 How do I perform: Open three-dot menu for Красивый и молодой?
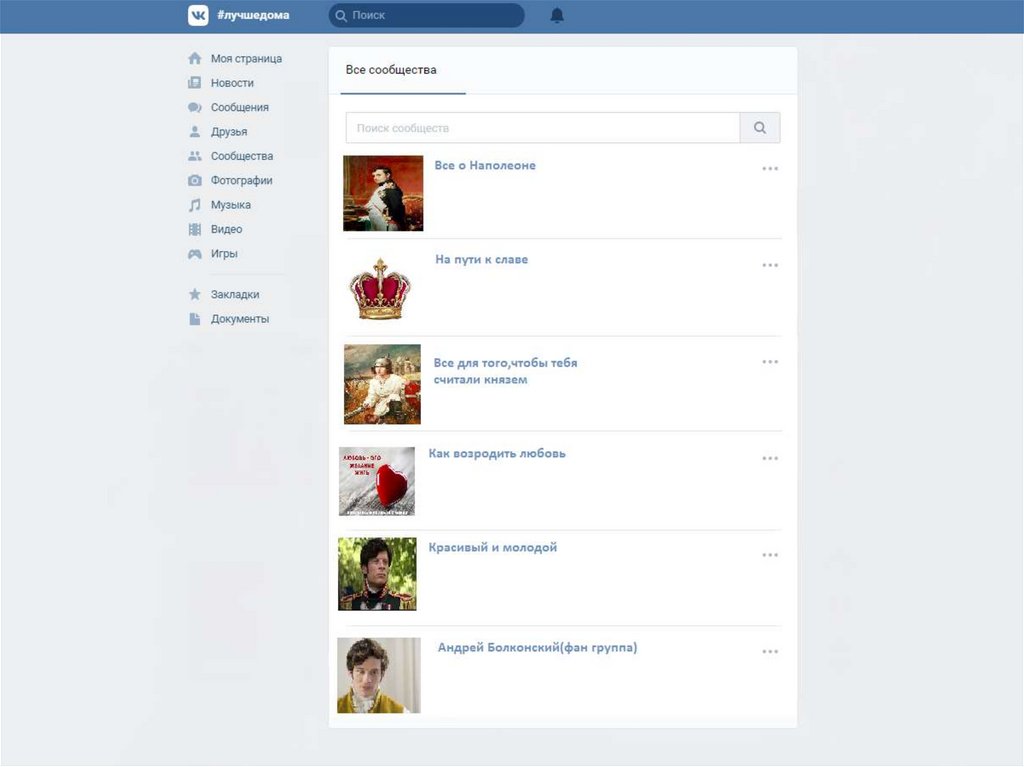coord(770,555)
